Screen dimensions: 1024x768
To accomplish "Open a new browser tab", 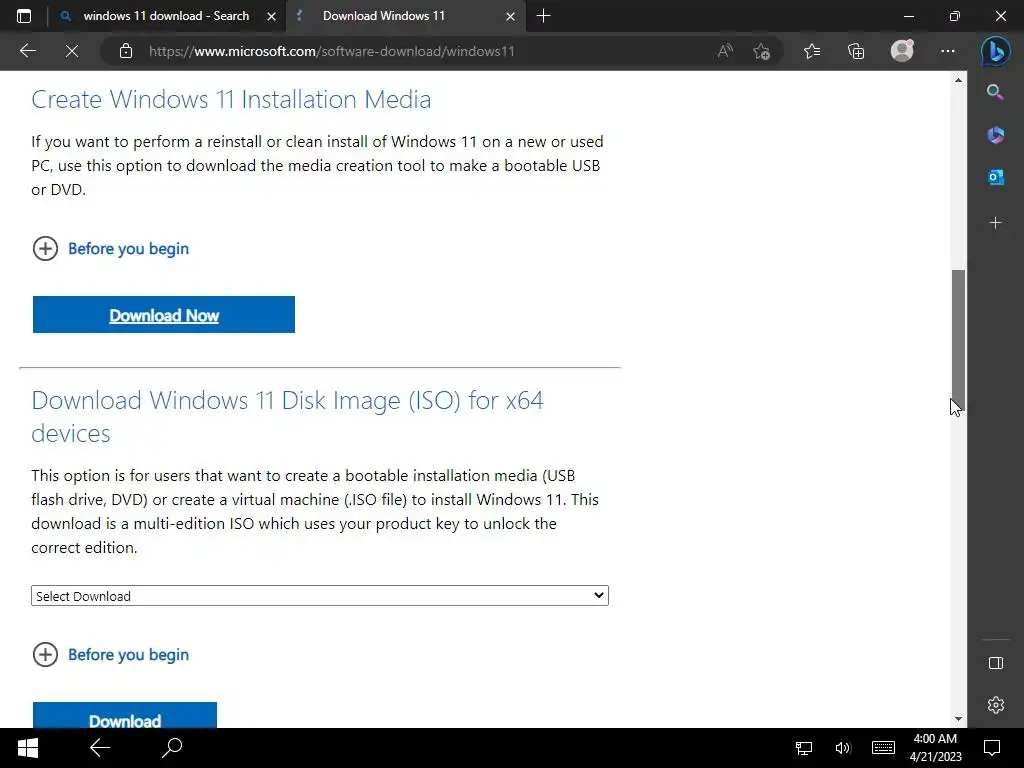I will pyautogui.click(x=543, y=16).
